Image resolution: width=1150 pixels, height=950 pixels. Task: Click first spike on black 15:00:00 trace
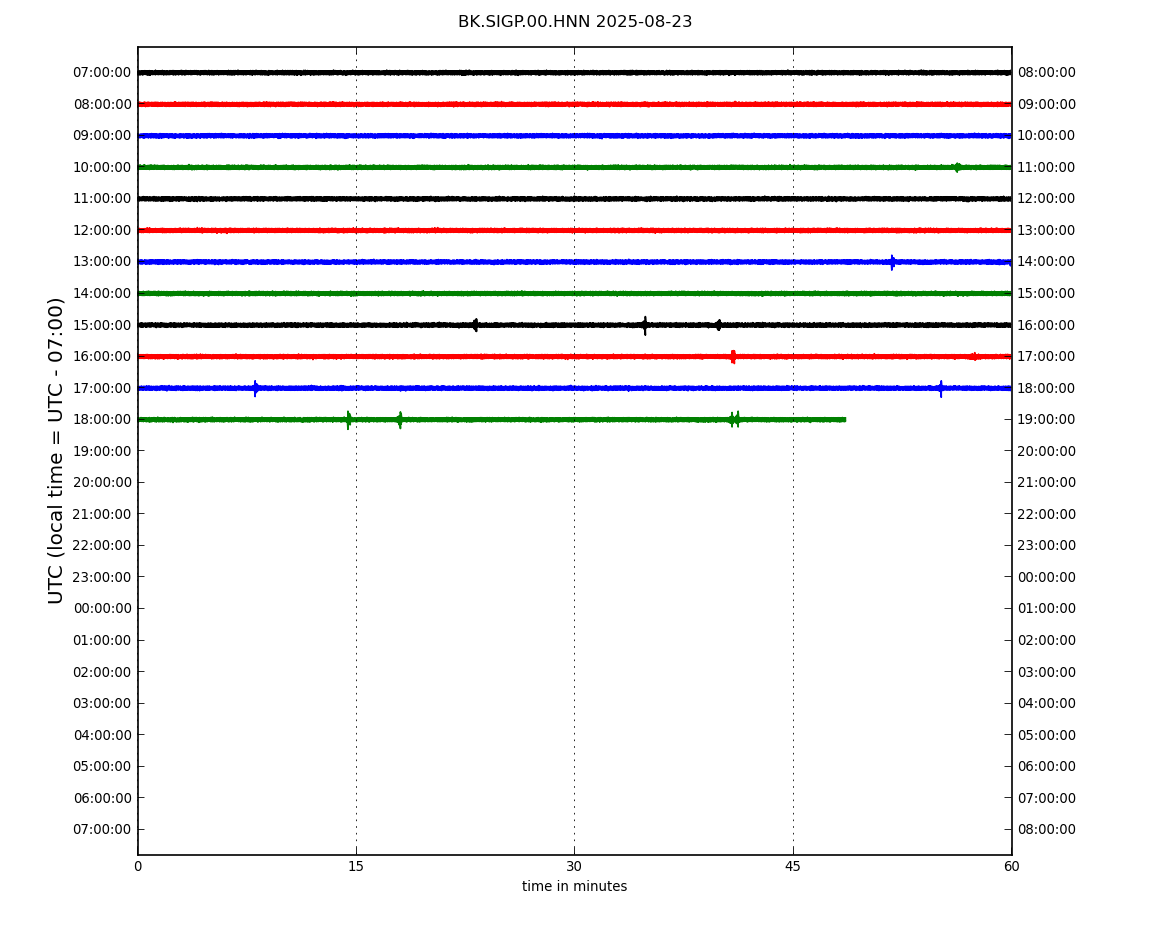click(x=475, y=325)
